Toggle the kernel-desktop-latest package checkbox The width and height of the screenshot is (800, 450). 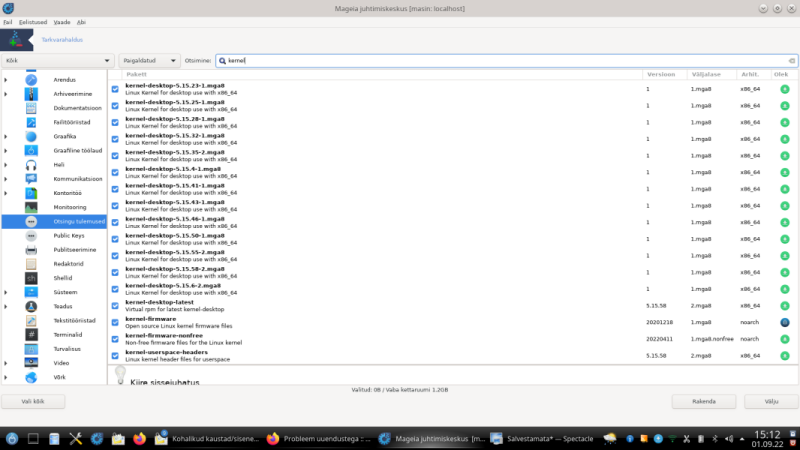tap(115, 305)
